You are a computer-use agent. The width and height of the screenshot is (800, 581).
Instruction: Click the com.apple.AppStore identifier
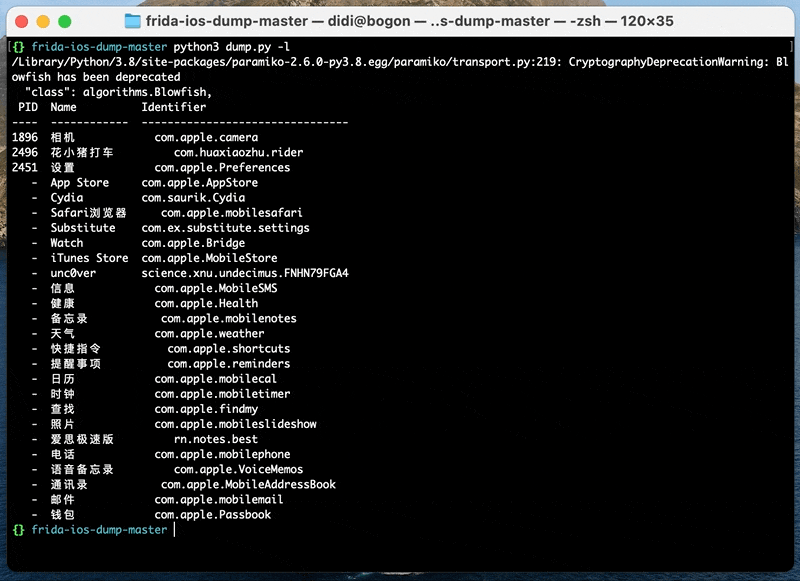[x=199, y=183]
